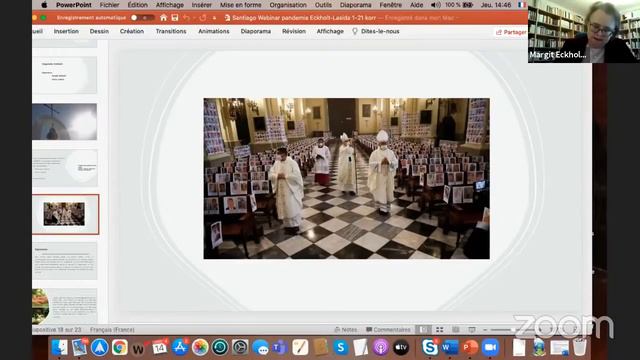
Task: Open PowerPoint from the Dock
Action: tap(470, 347)
